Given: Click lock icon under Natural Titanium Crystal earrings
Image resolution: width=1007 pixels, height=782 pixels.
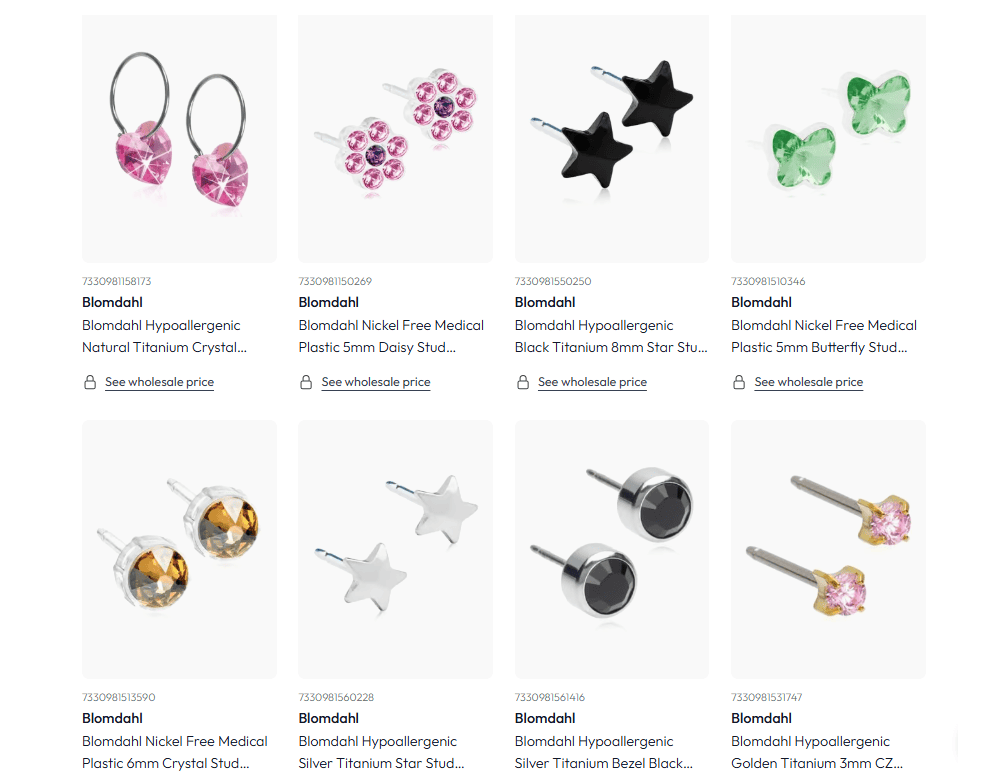Looking at the screenshot, I should (x=90, y=382).
